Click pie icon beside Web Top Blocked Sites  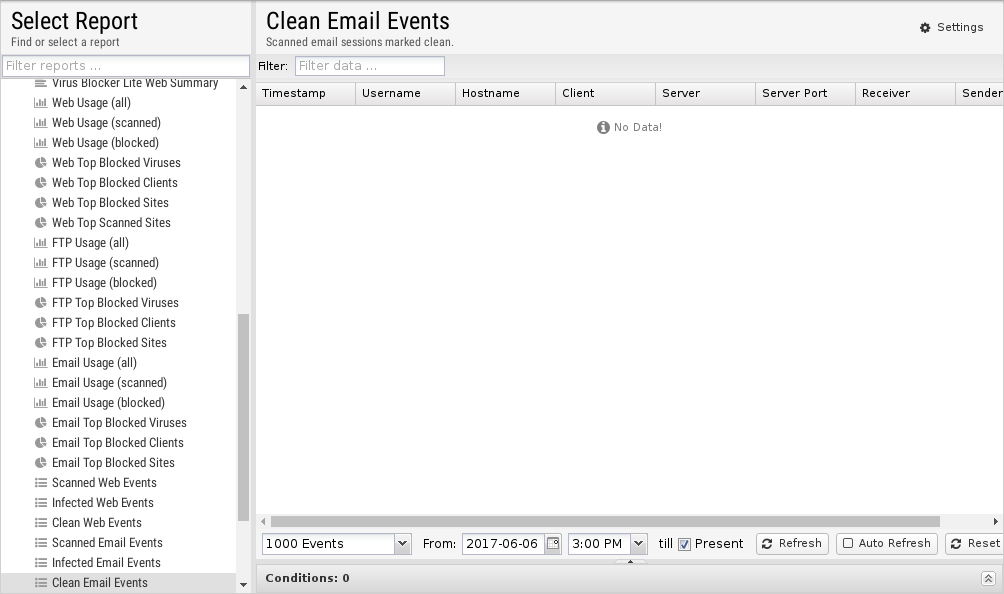(x=40, y=202)
